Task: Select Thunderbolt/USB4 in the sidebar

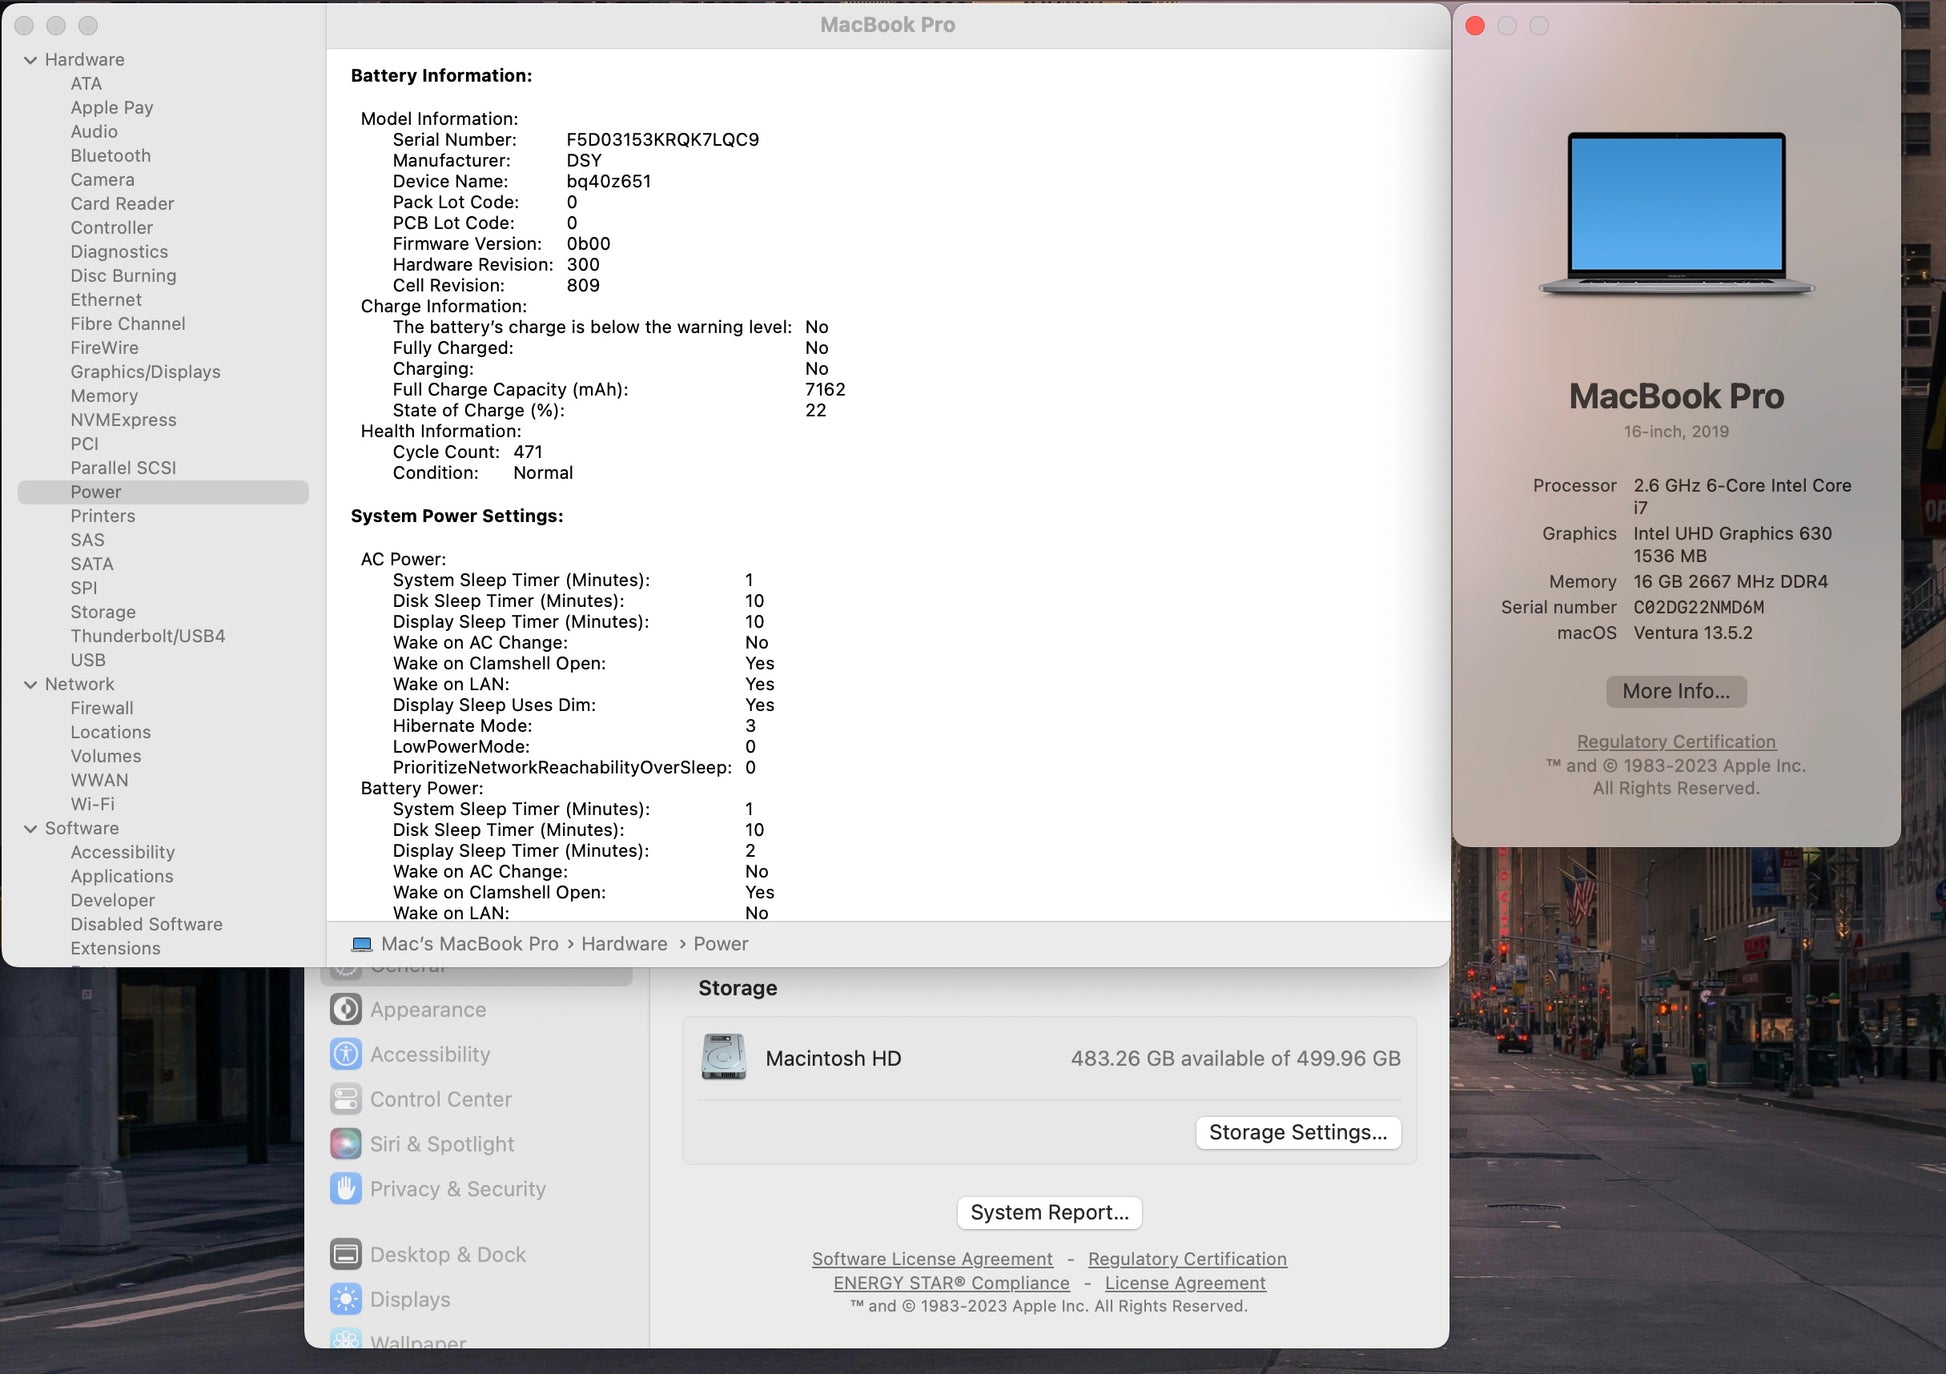Action: tap(147, 636)
